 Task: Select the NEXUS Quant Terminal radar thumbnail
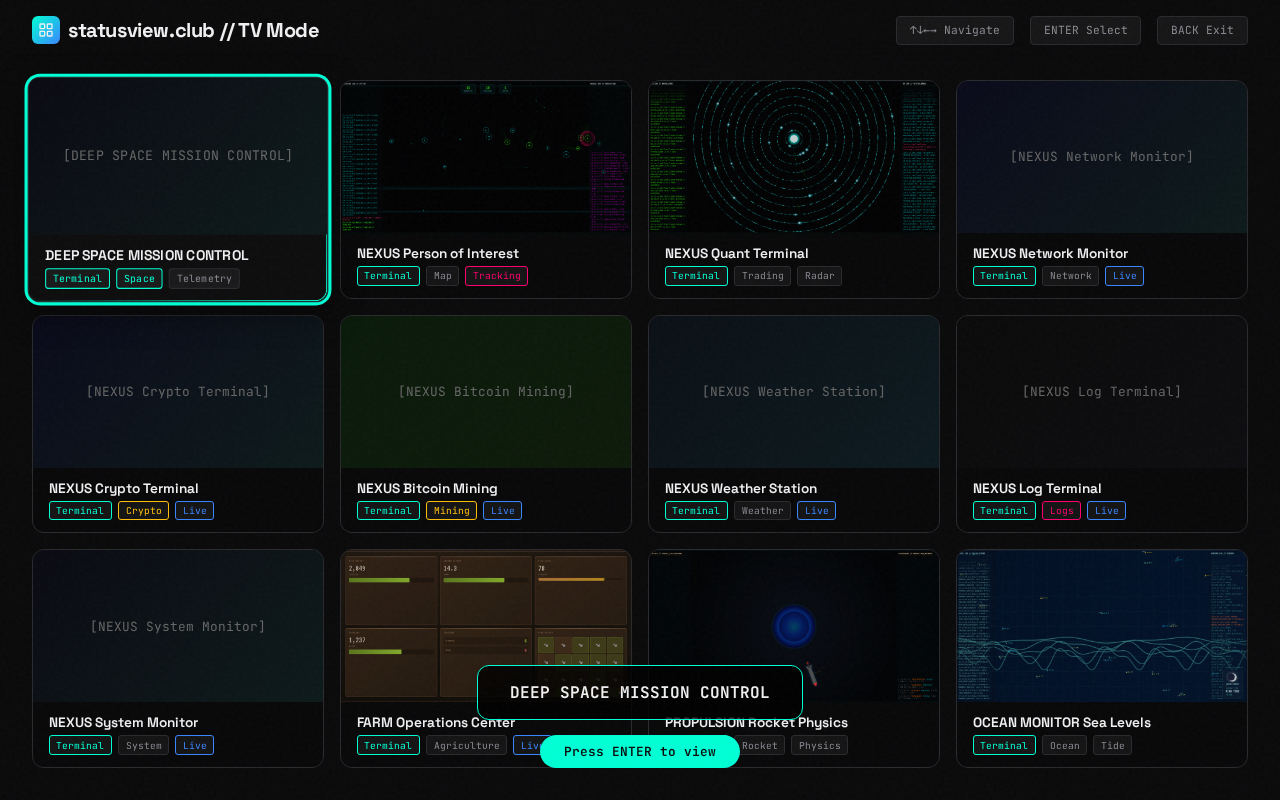[794, 157]
